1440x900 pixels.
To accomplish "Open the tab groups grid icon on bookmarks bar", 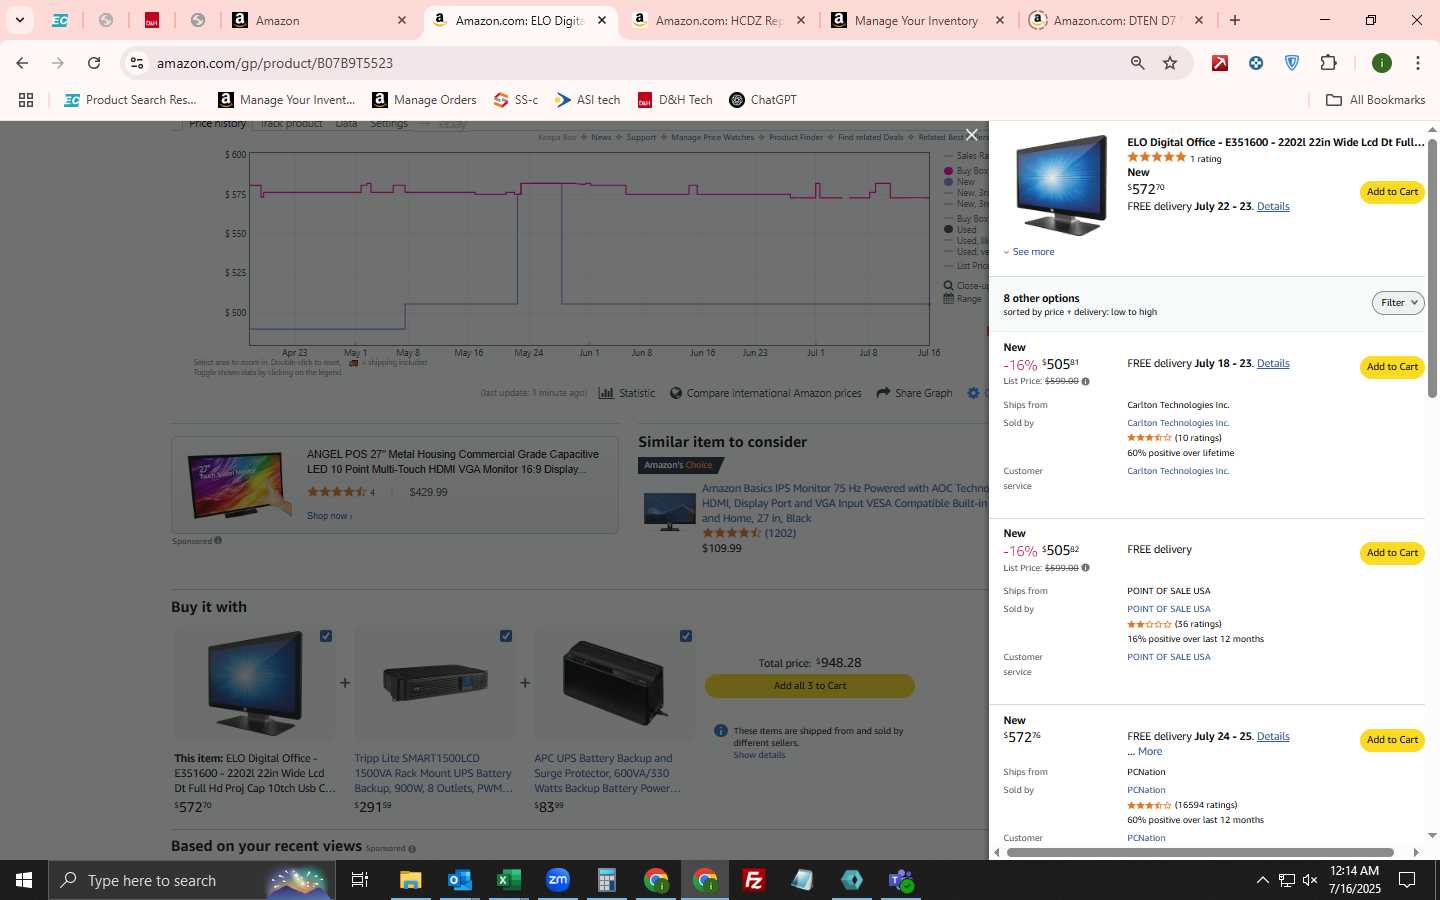I will pyautogui.click(x=26, y=100).
